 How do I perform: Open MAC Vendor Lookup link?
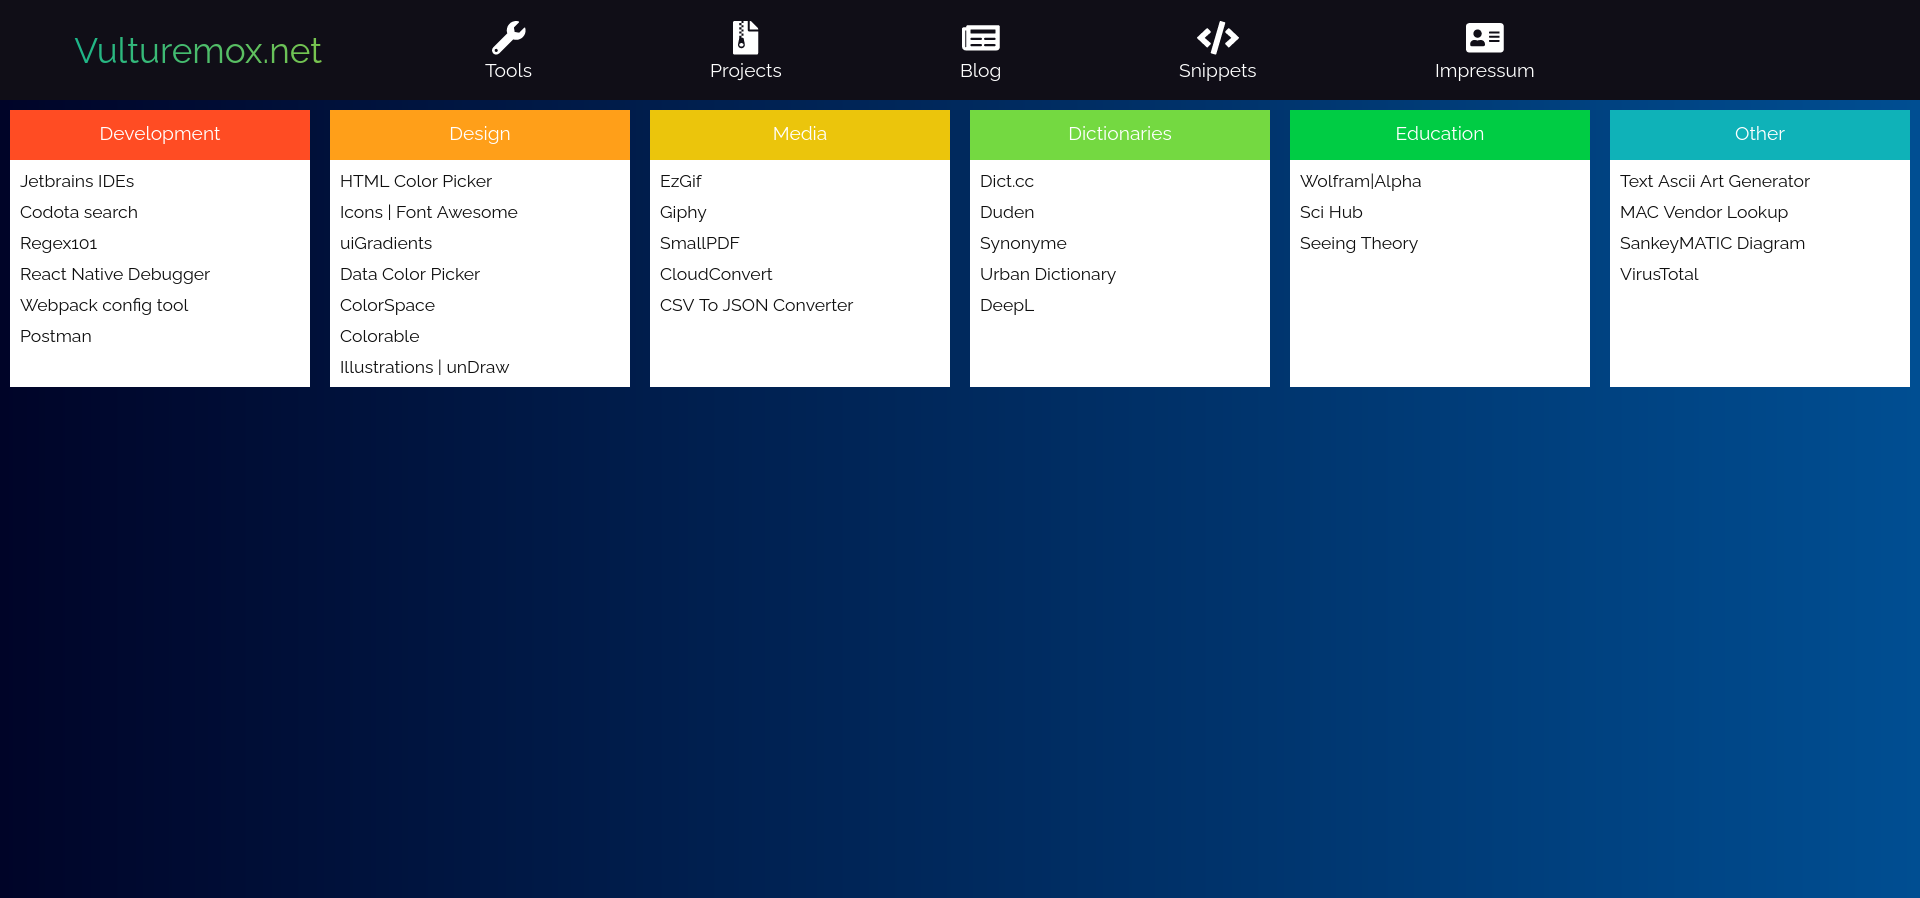[1704, 212]
